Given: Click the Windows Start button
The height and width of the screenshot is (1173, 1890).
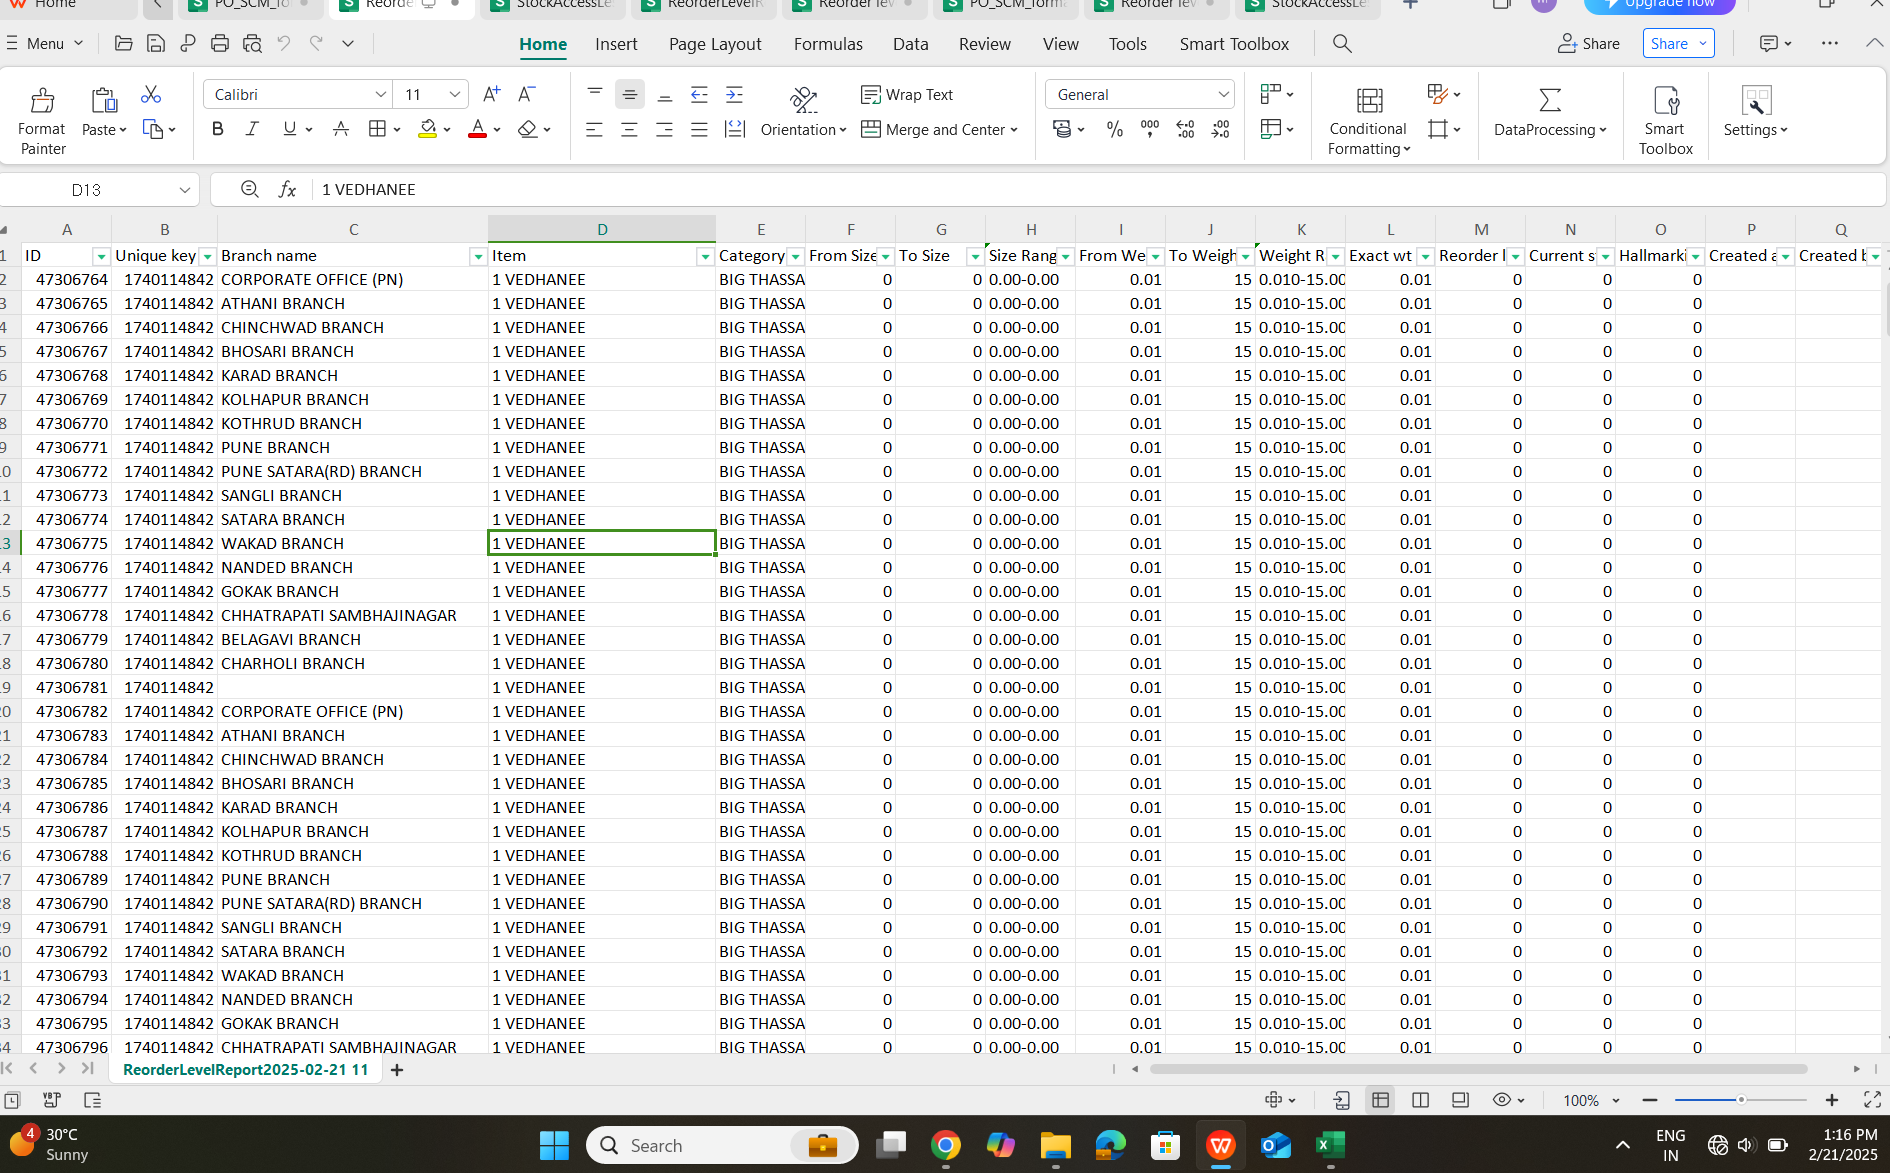Looking at the screenshot, I should click(554, 1145).
